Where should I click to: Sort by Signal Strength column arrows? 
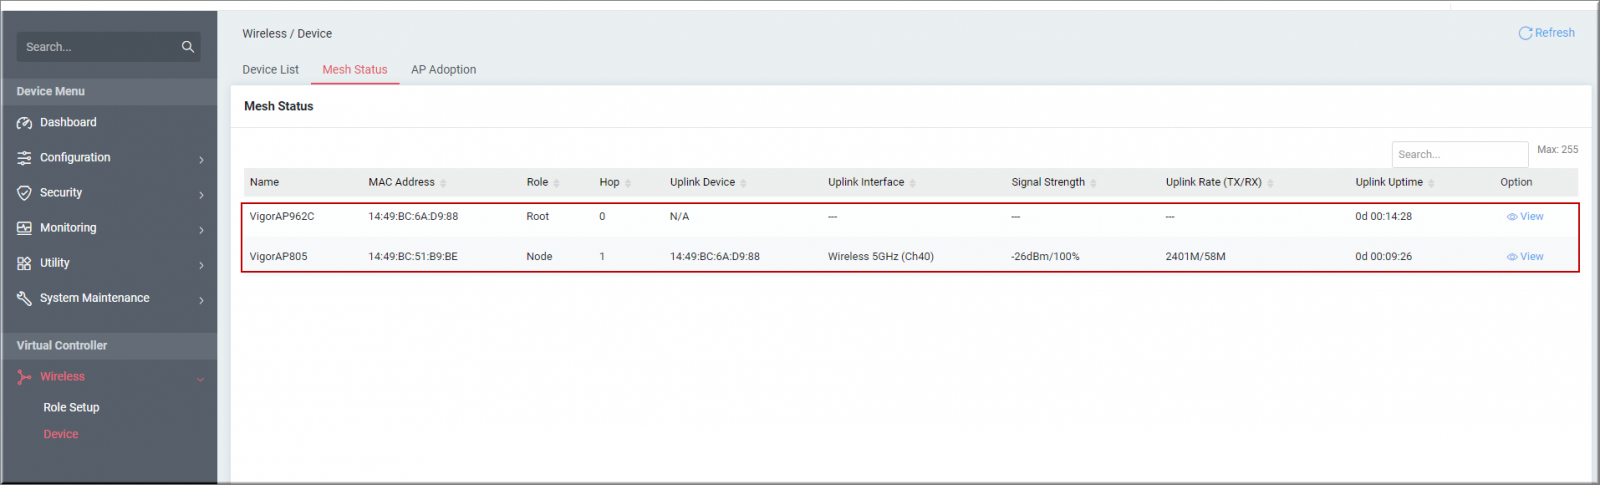point(1093,183)
